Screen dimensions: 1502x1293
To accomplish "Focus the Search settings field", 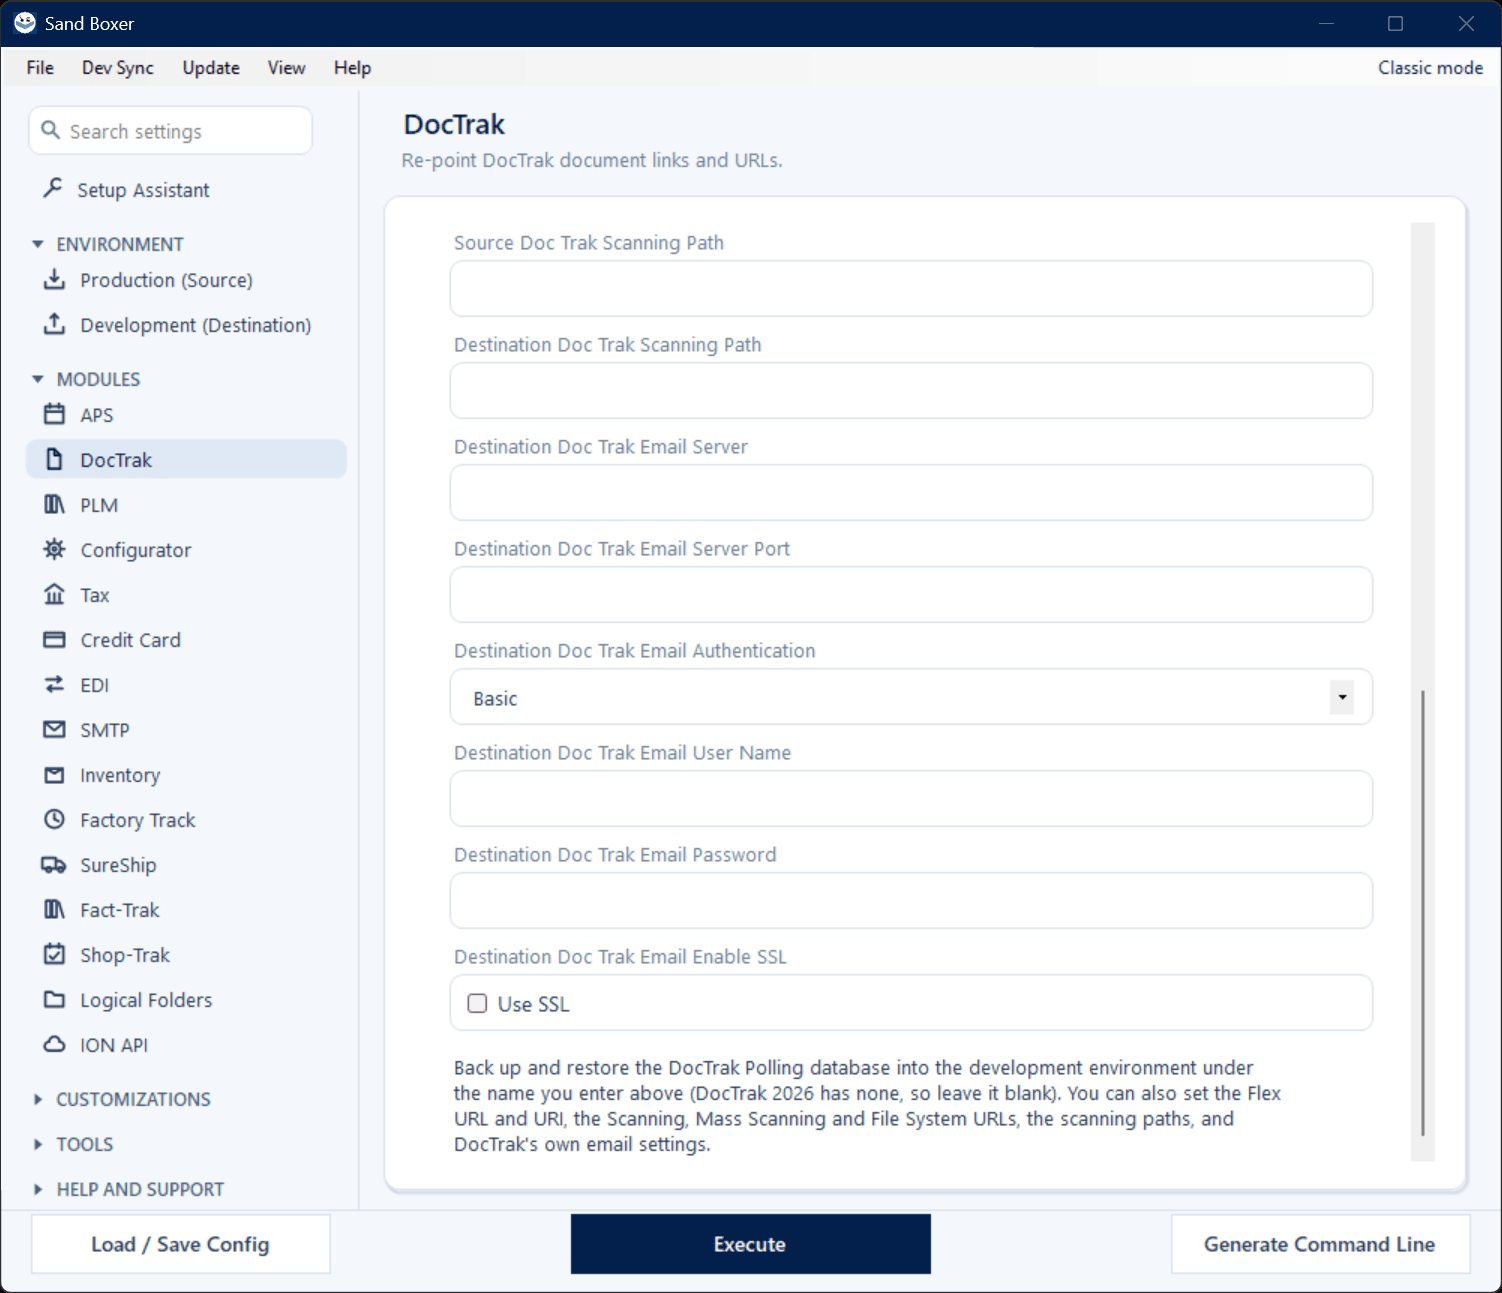I will [171, 131].
